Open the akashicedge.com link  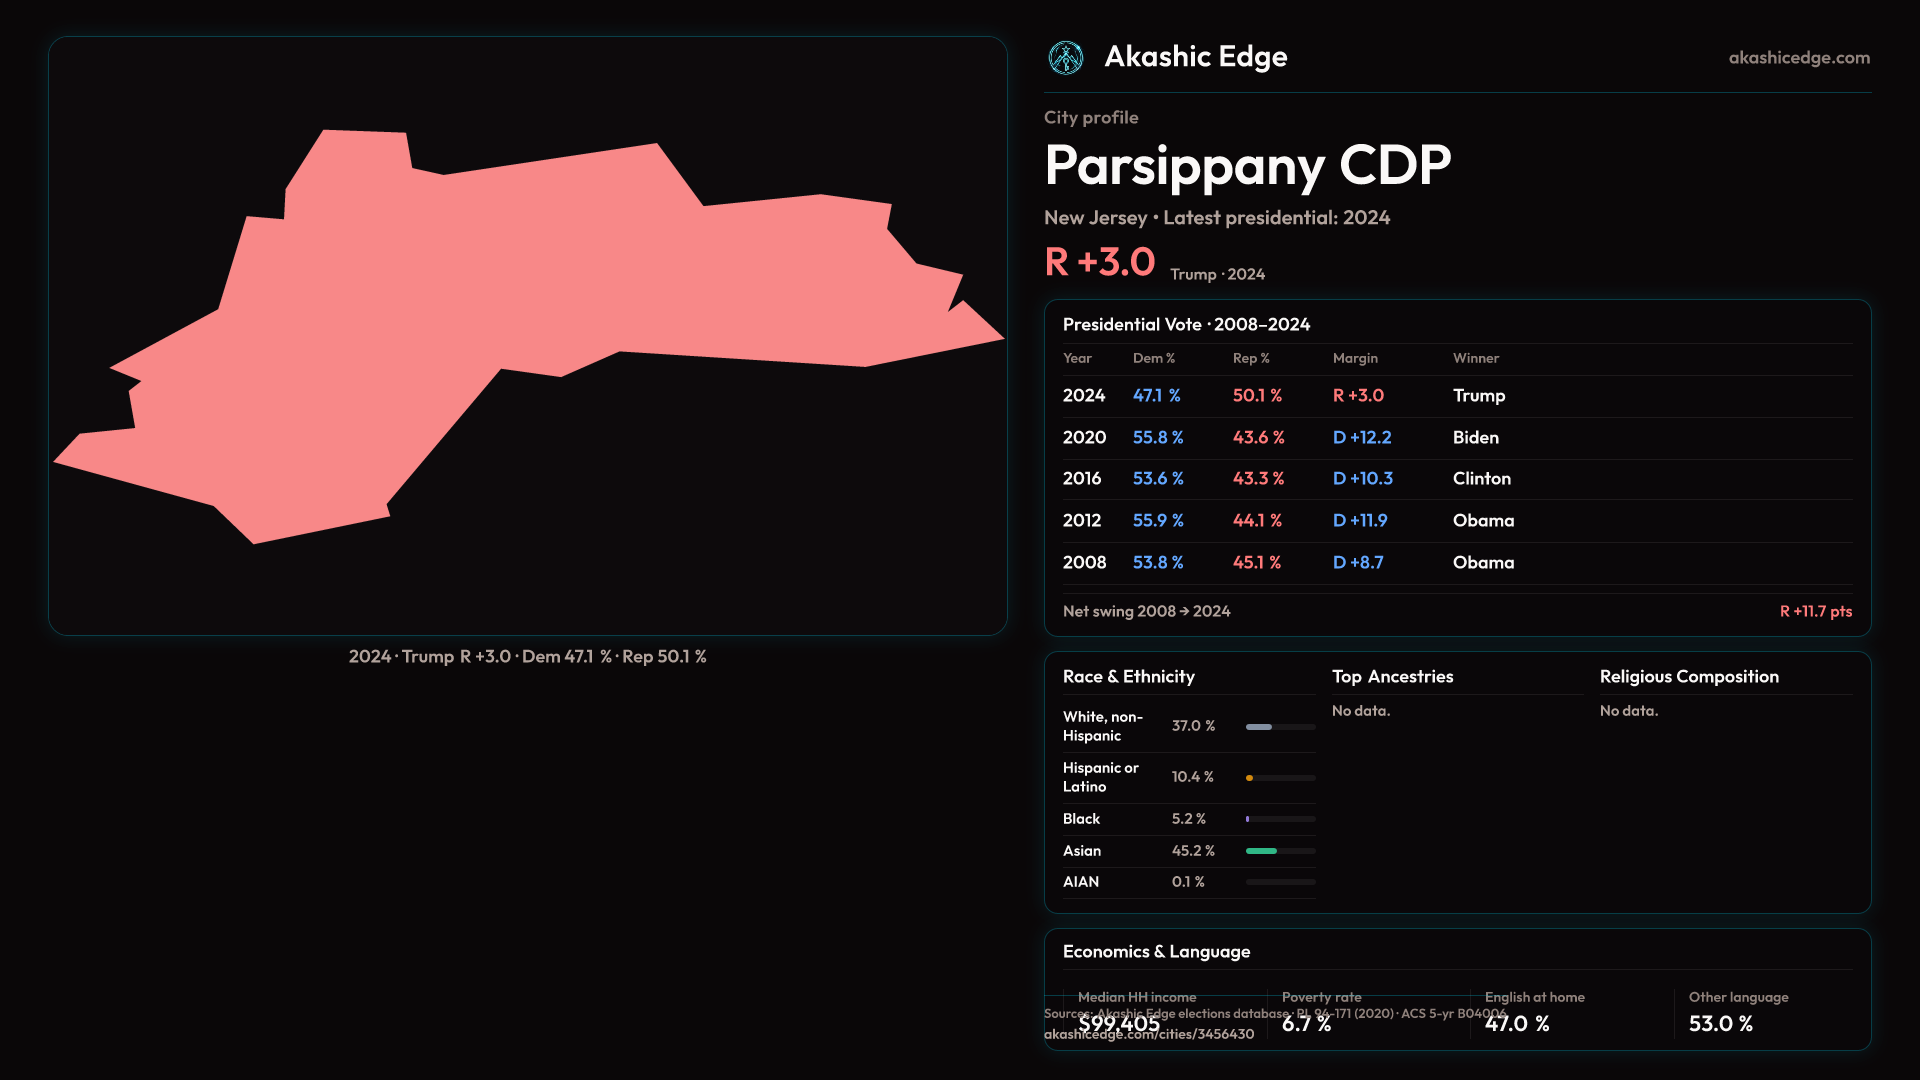click(1798, 58)
